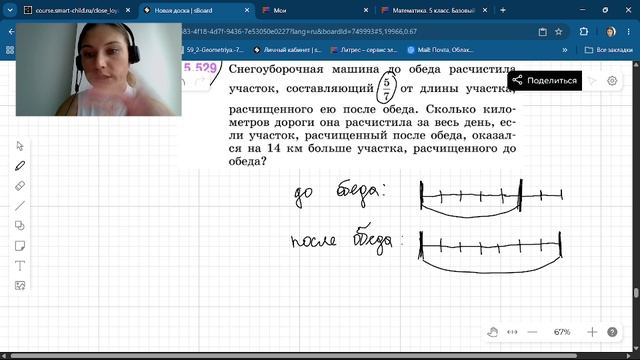Select the text tool
The width and height of the screenshot is (640, 360).
point(20,266)
